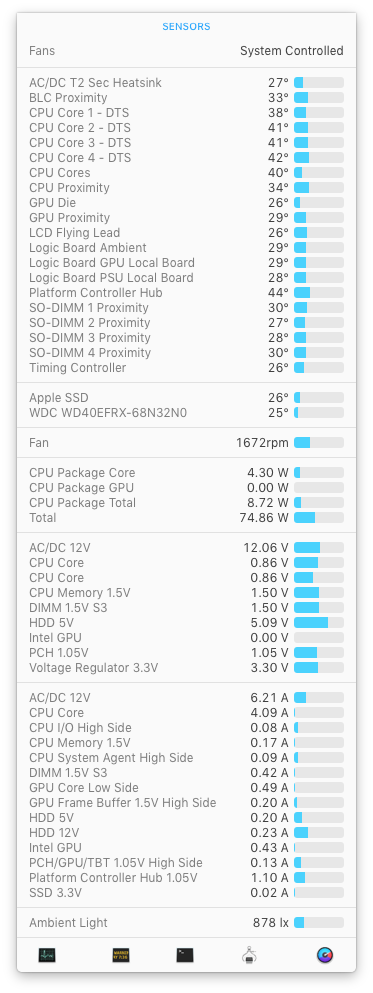
Task: Click the GPU Core Low Side current row
Action: (186, 788)
